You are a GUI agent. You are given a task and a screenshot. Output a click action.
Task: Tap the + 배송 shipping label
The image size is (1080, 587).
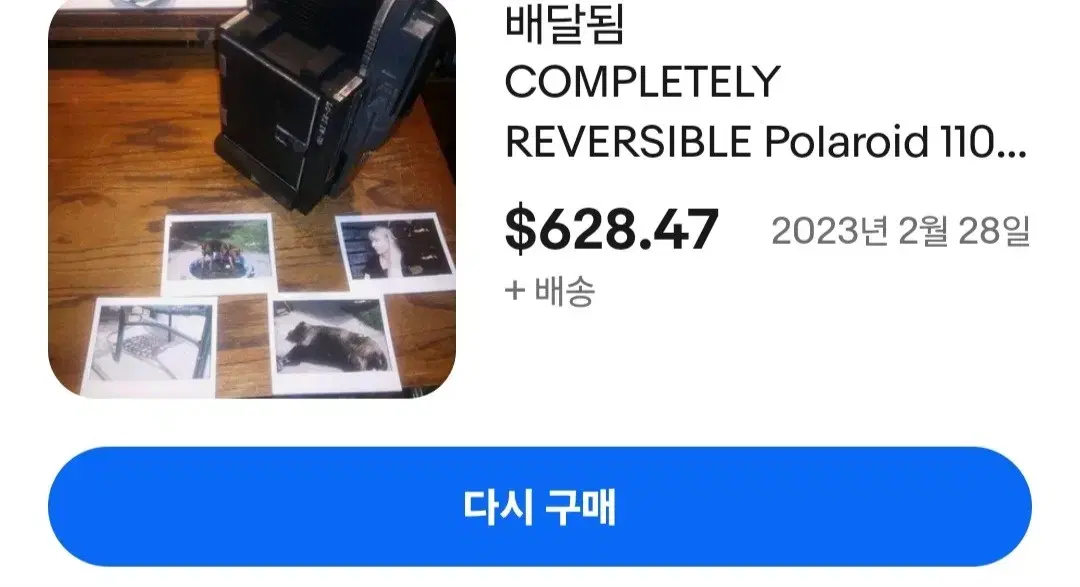550,291
